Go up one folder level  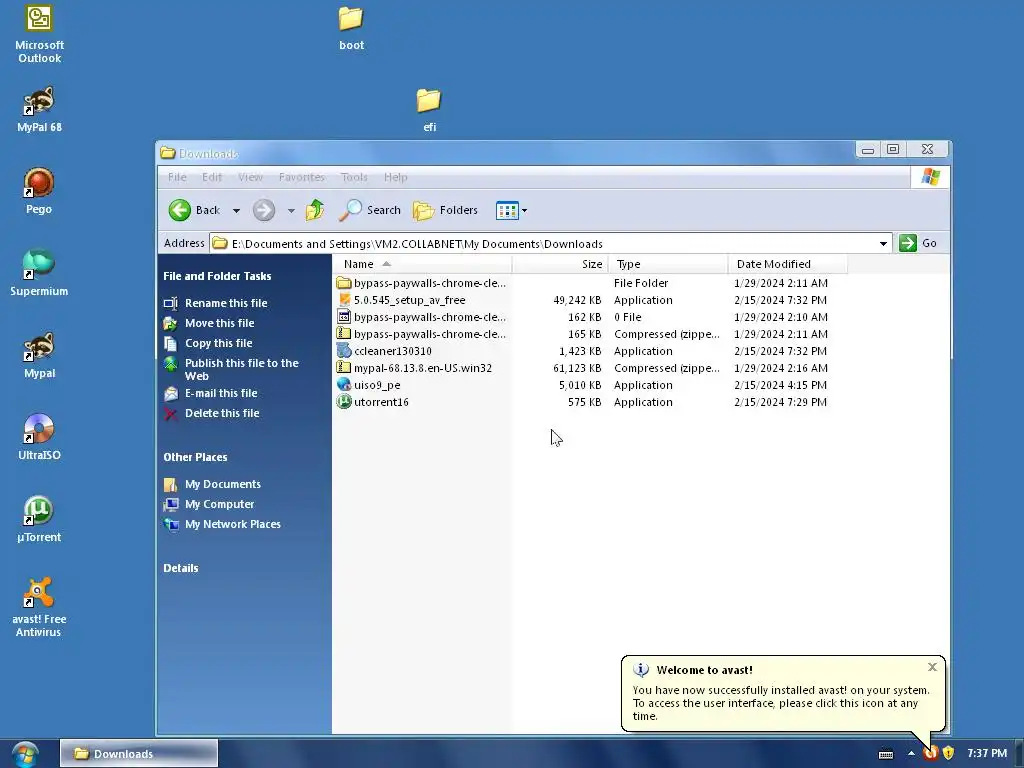(x=315, y=210)
